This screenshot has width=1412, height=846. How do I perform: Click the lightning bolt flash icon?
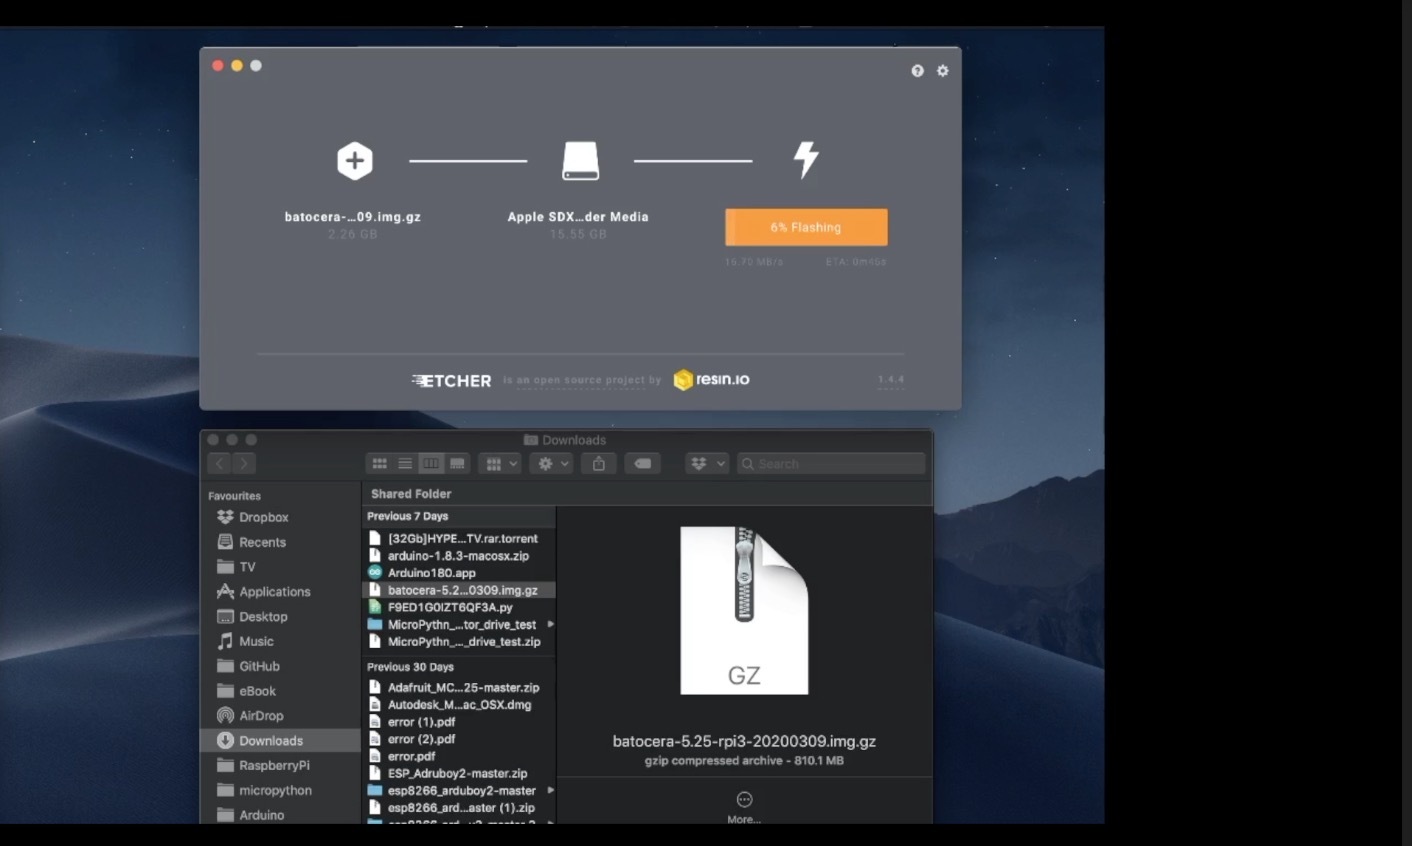point(806,160)
